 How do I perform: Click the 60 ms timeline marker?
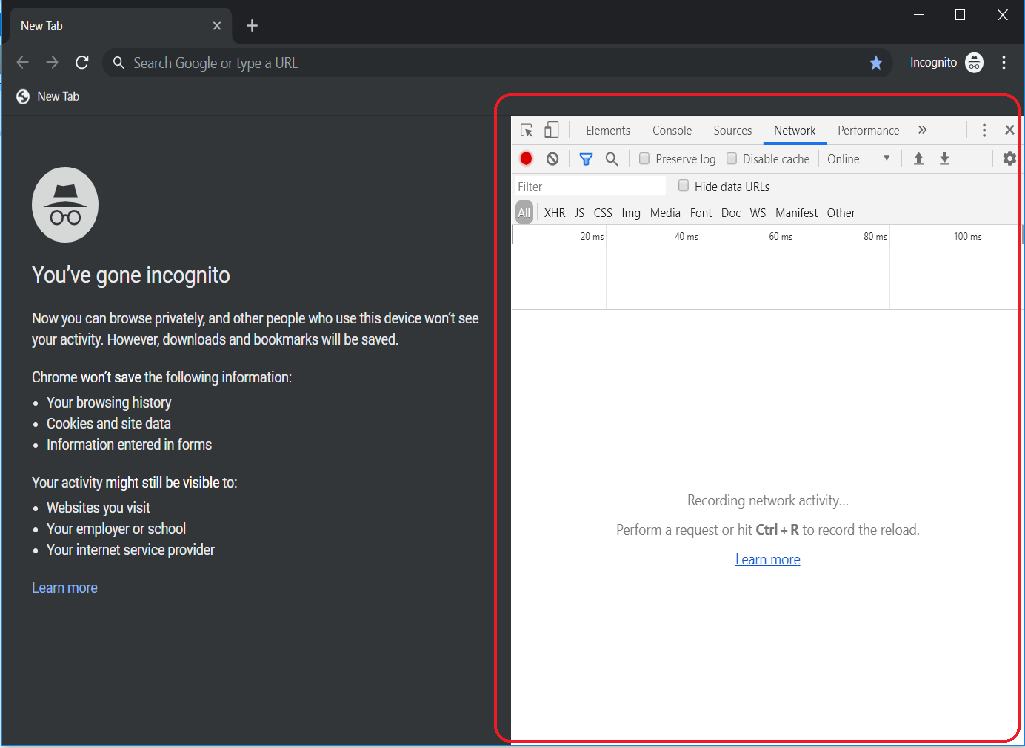click(781, 237)
